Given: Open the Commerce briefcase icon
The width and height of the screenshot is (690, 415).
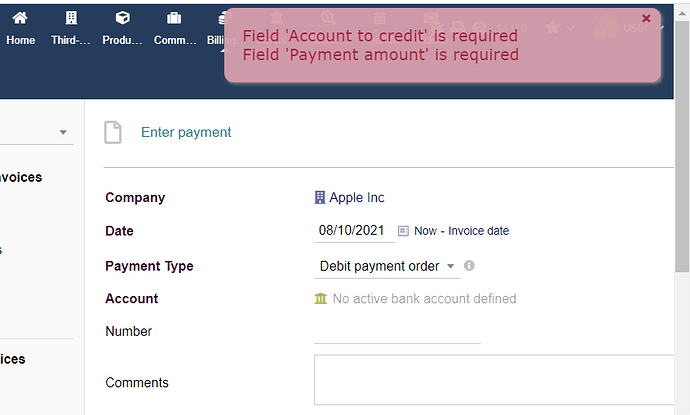Looking at the screenshot, I should (174, 18).
